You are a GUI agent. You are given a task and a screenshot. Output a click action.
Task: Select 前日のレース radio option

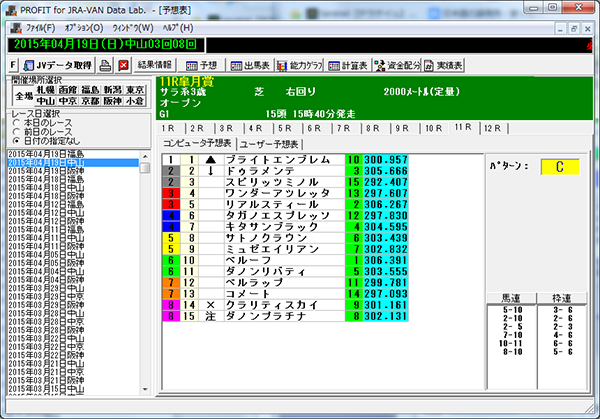click(42, 132)
